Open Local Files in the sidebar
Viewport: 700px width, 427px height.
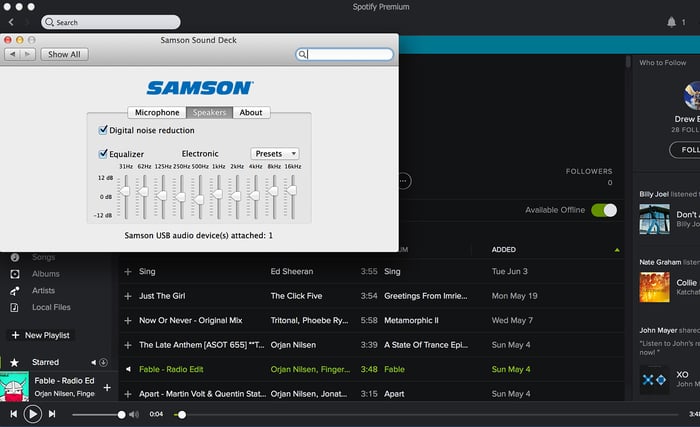click(51, 307)
